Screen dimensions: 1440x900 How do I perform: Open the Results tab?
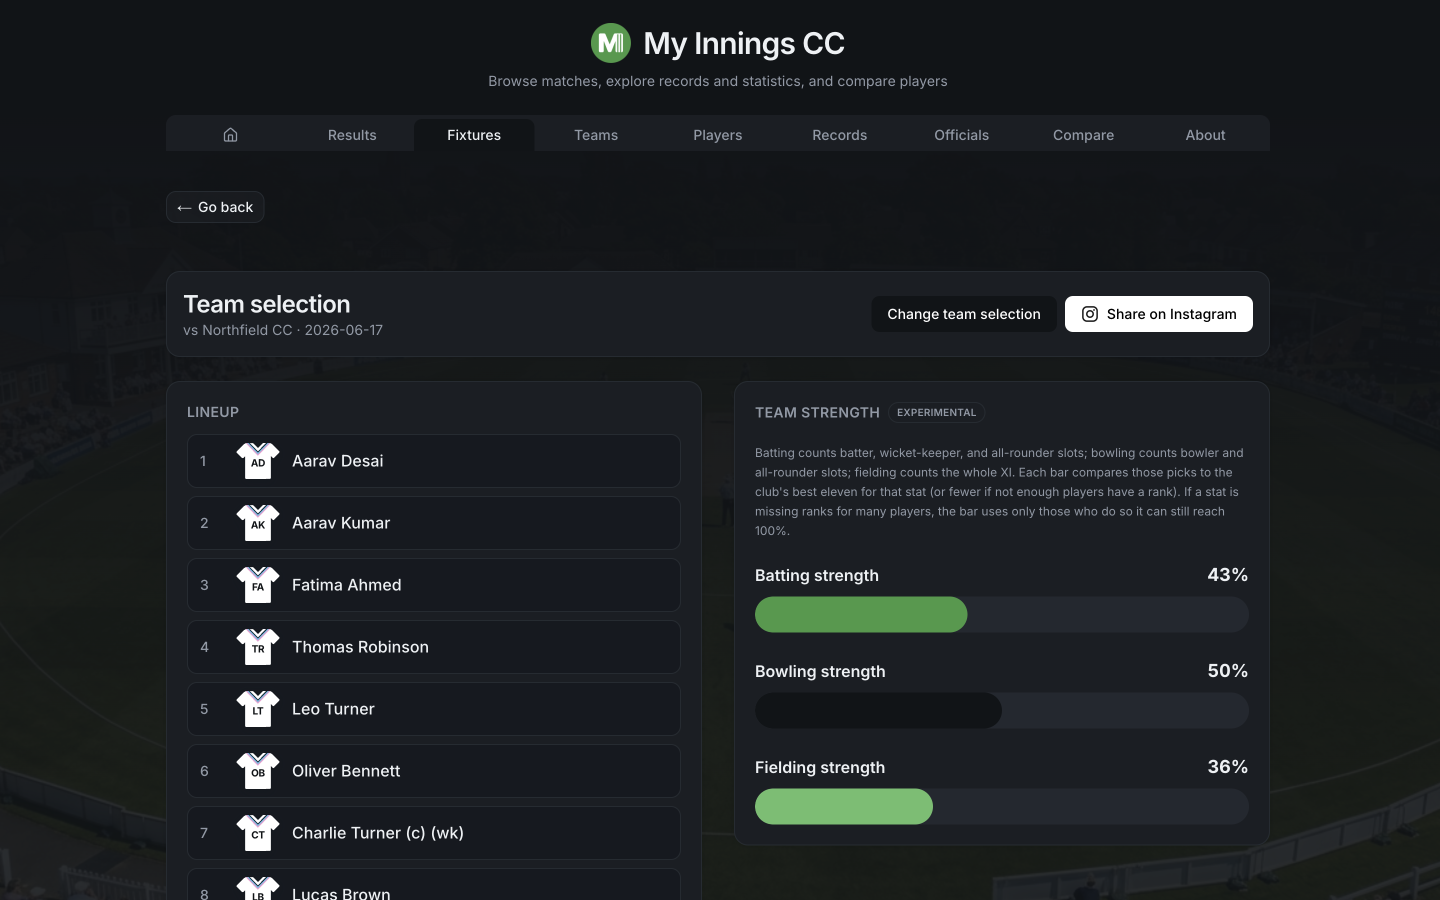pos(352,135)
